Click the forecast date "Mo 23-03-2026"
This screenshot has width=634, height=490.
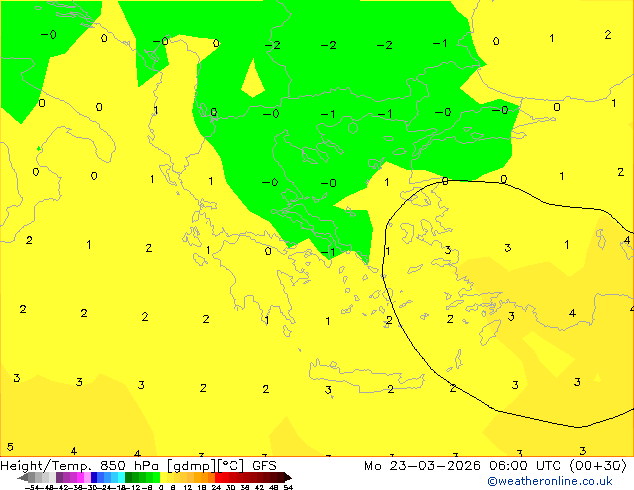(422, 466)
